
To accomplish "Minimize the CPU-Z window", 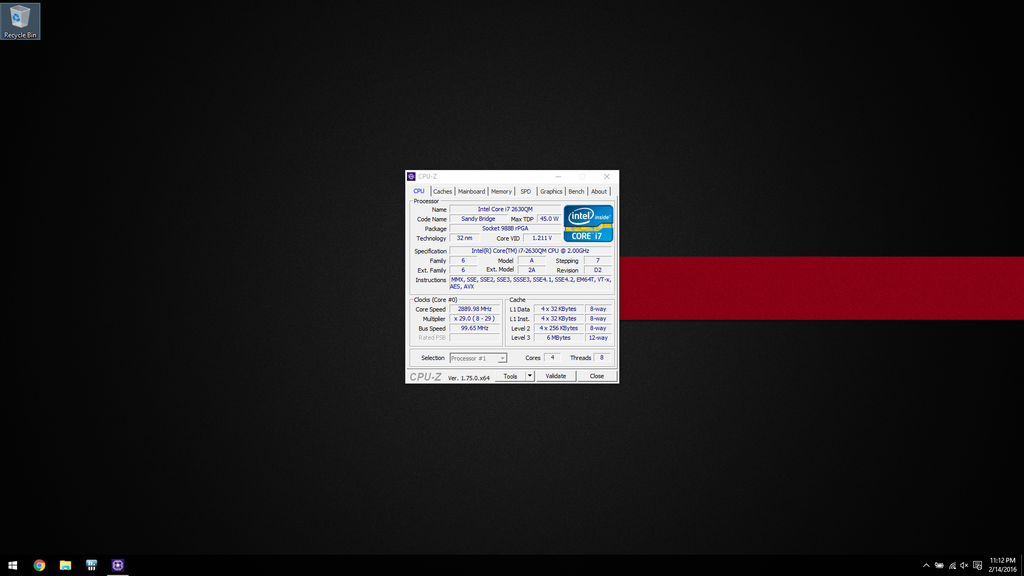I will (558, 176).
